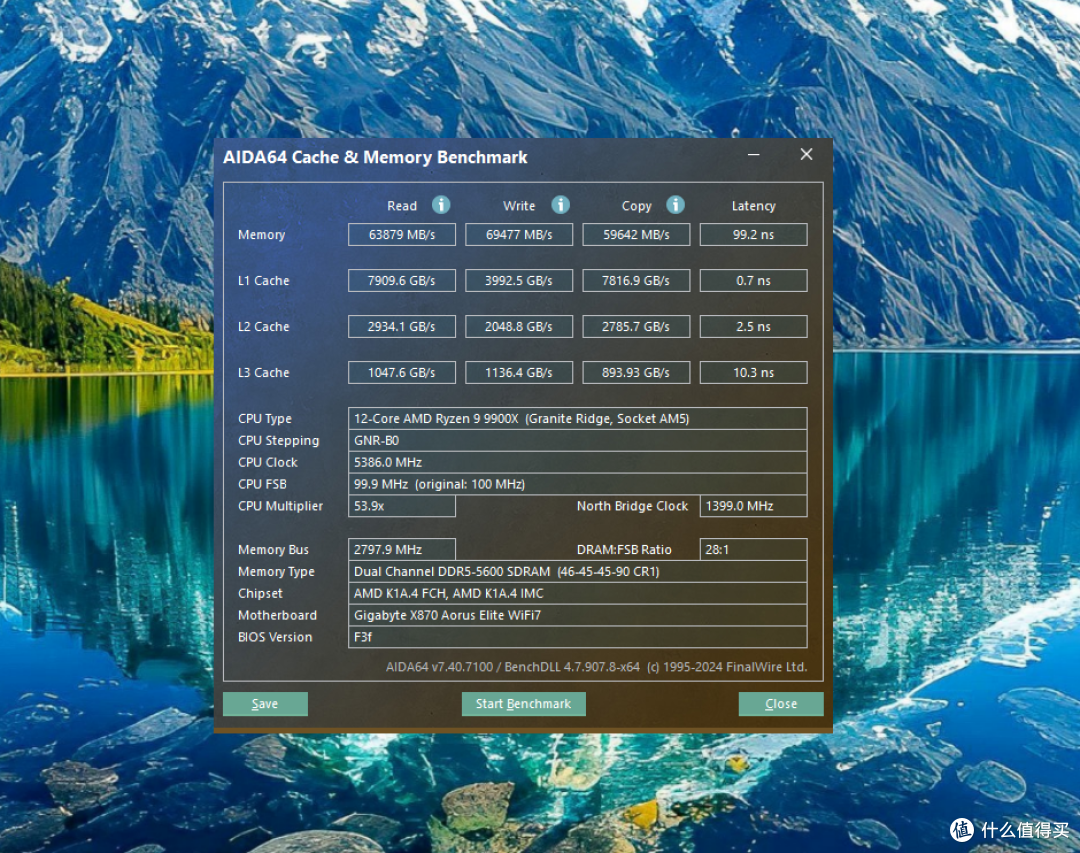Click the Copy column header

pyautogui.click(x=636, y=206)
